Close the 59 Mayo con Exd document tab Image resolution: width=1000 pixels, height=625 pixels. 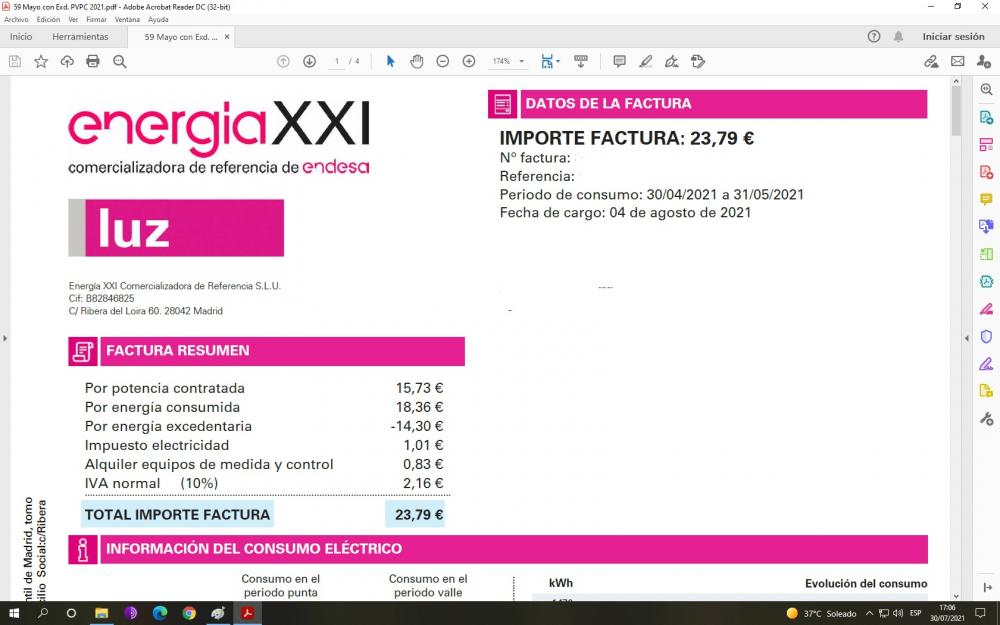226,37
